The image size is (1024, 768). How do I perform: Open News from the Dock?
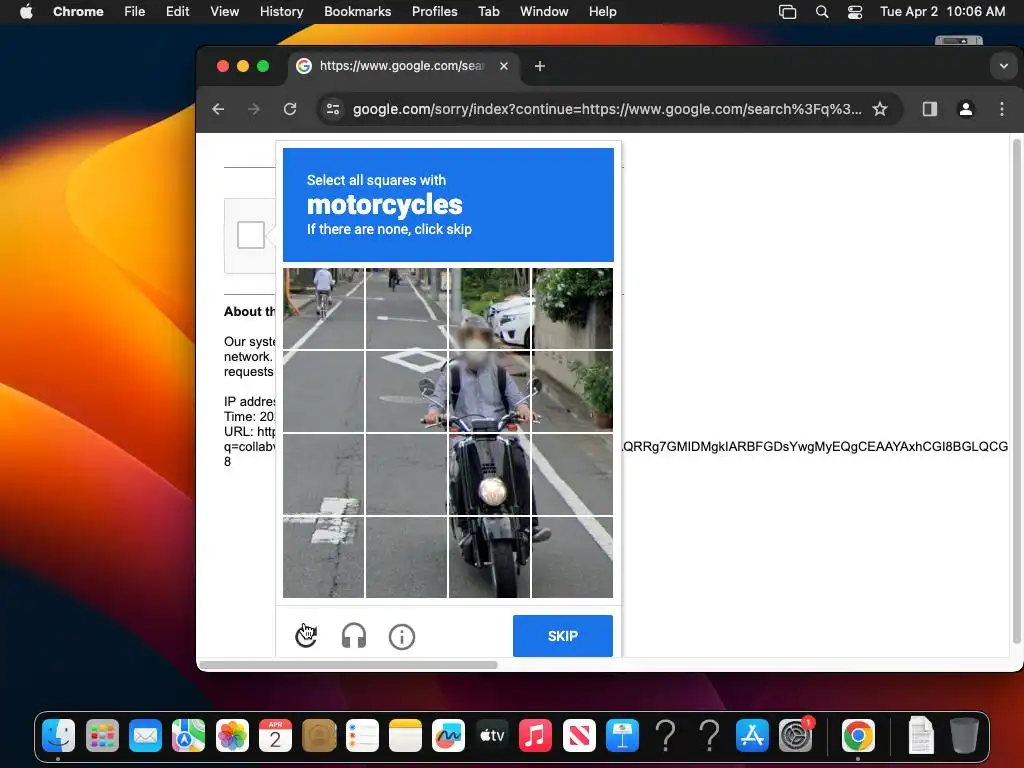579,736
